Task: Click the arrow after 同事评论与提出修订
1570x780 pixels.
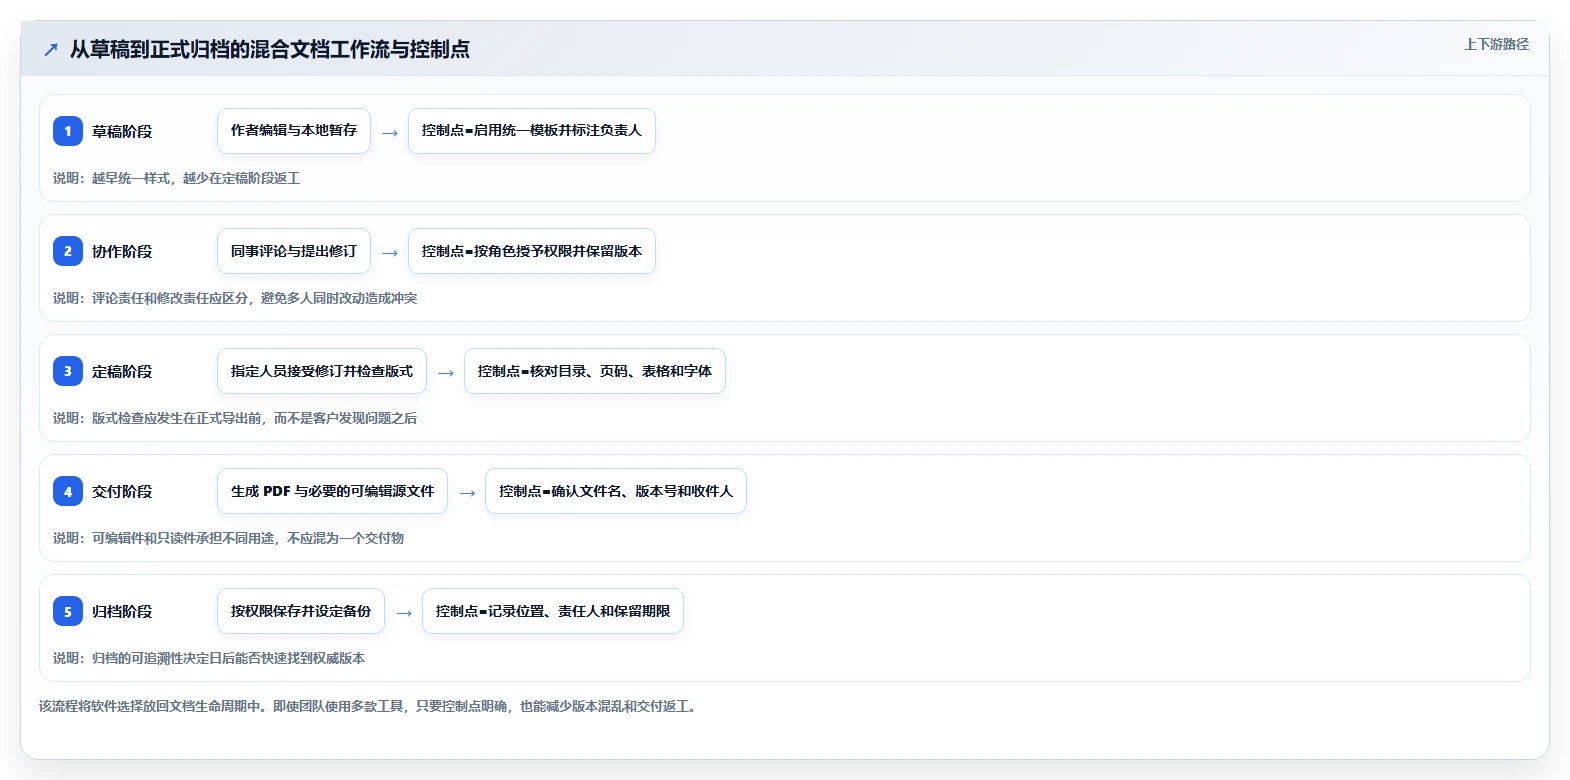Action: 390,252
